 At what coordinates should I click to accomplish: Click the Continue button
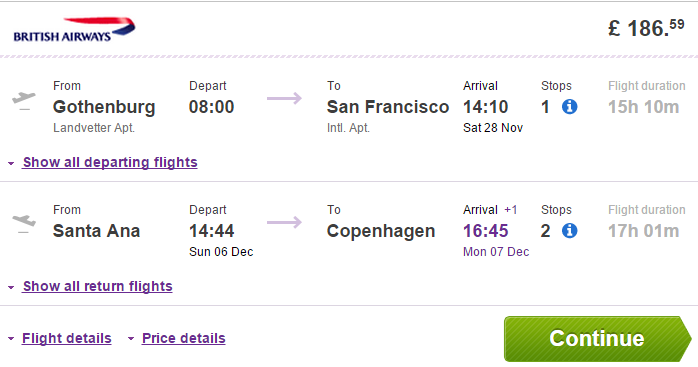[597, 339]
